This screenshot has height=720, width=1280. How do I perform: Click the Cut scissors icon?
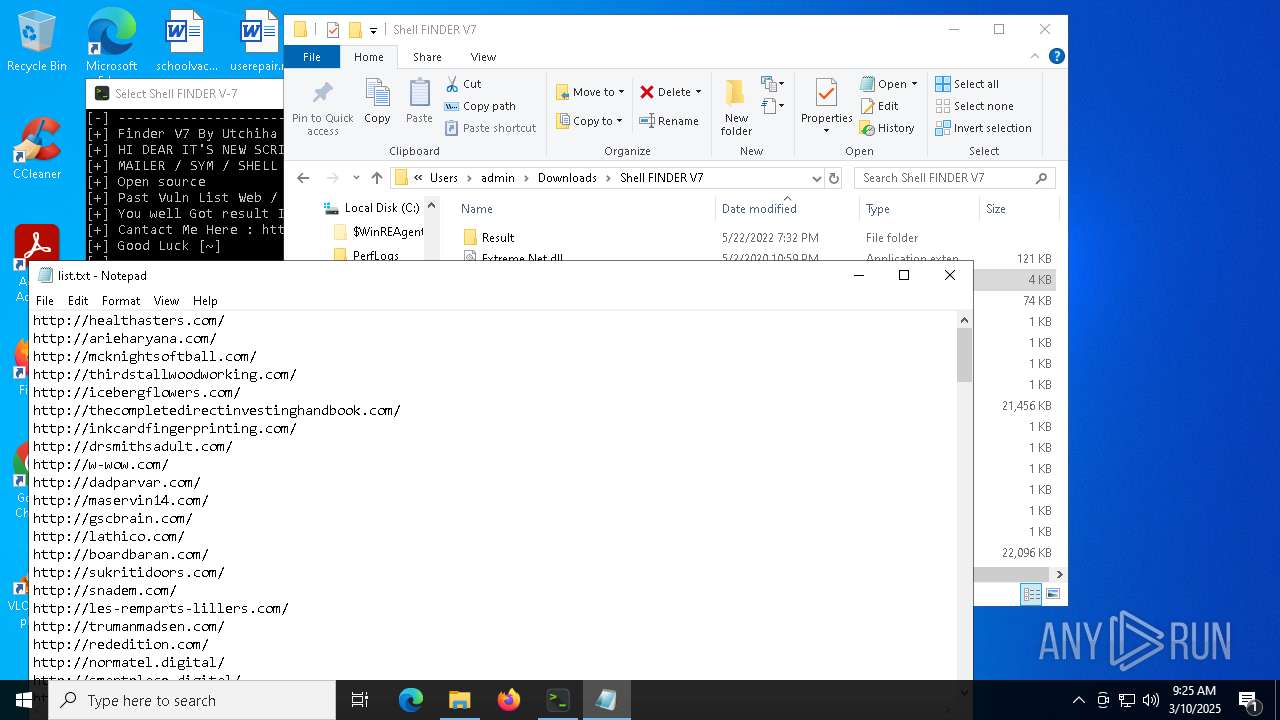452,84
